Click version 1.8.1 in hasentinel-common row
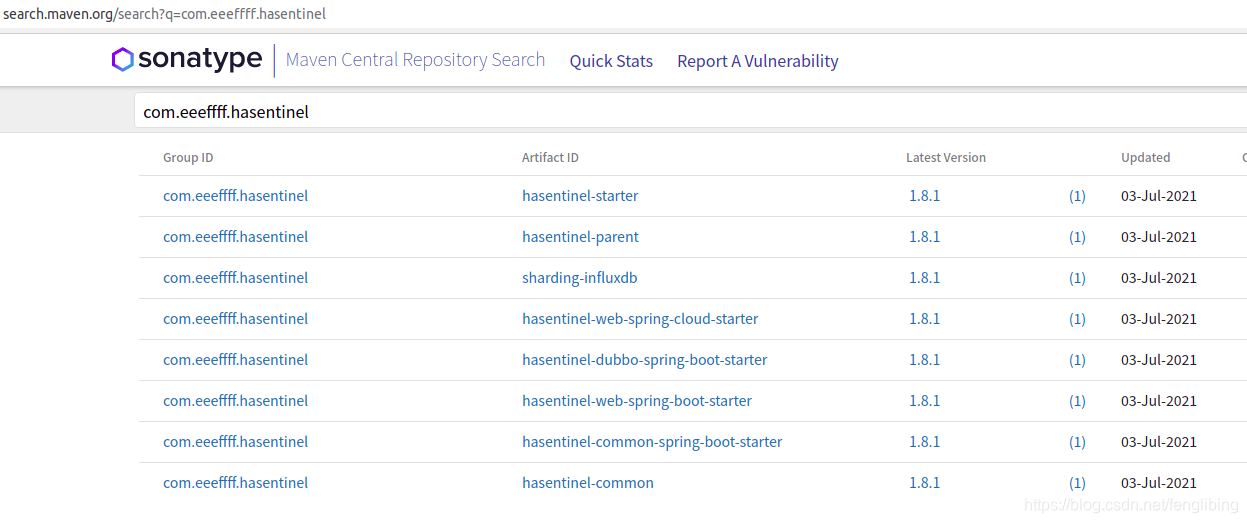1247x523 pixels. pyautogui.click(x=925, y=483)
